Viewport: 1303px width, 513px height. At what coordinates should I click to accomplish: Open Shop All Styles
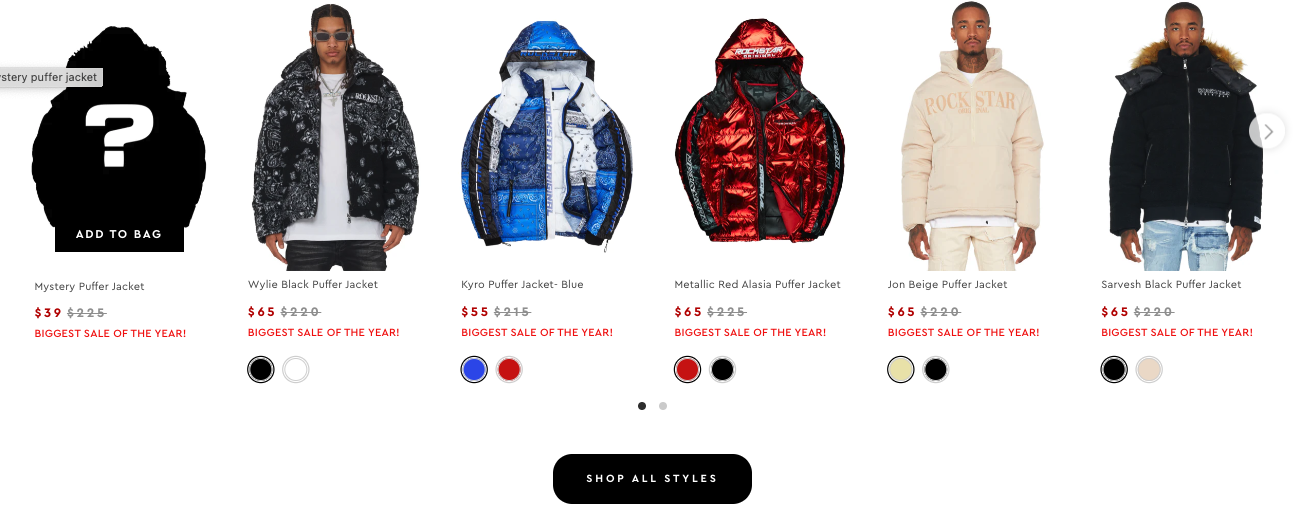coord(652,478)
